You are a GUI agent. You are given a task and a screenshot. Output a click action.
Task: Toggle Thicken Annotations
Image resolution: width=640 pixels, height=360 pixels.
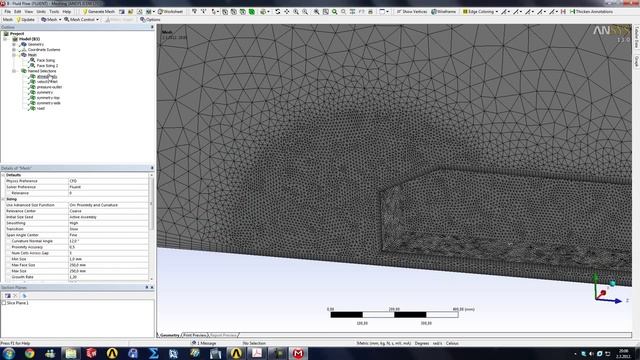[x=591, y=12]
